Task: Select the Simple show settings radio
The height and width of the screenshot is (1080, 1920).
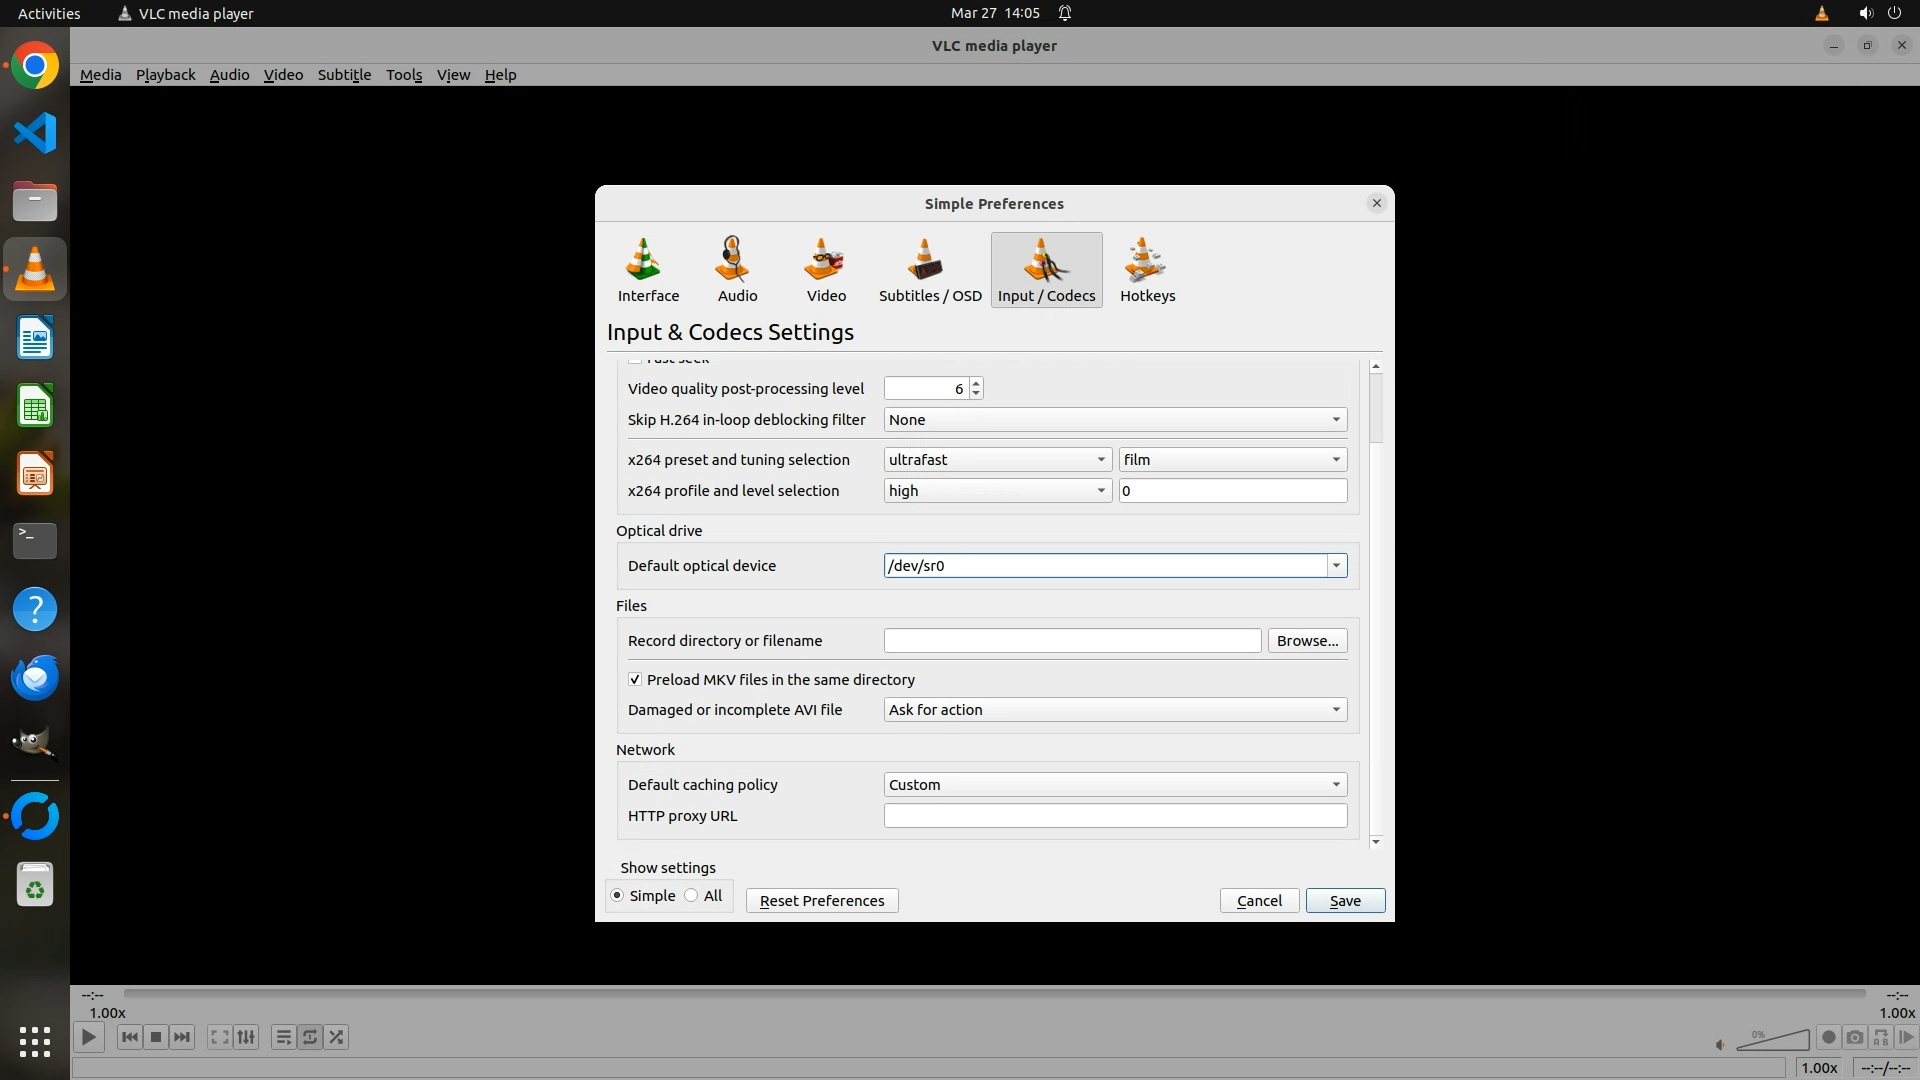Action: pos(617,895)
